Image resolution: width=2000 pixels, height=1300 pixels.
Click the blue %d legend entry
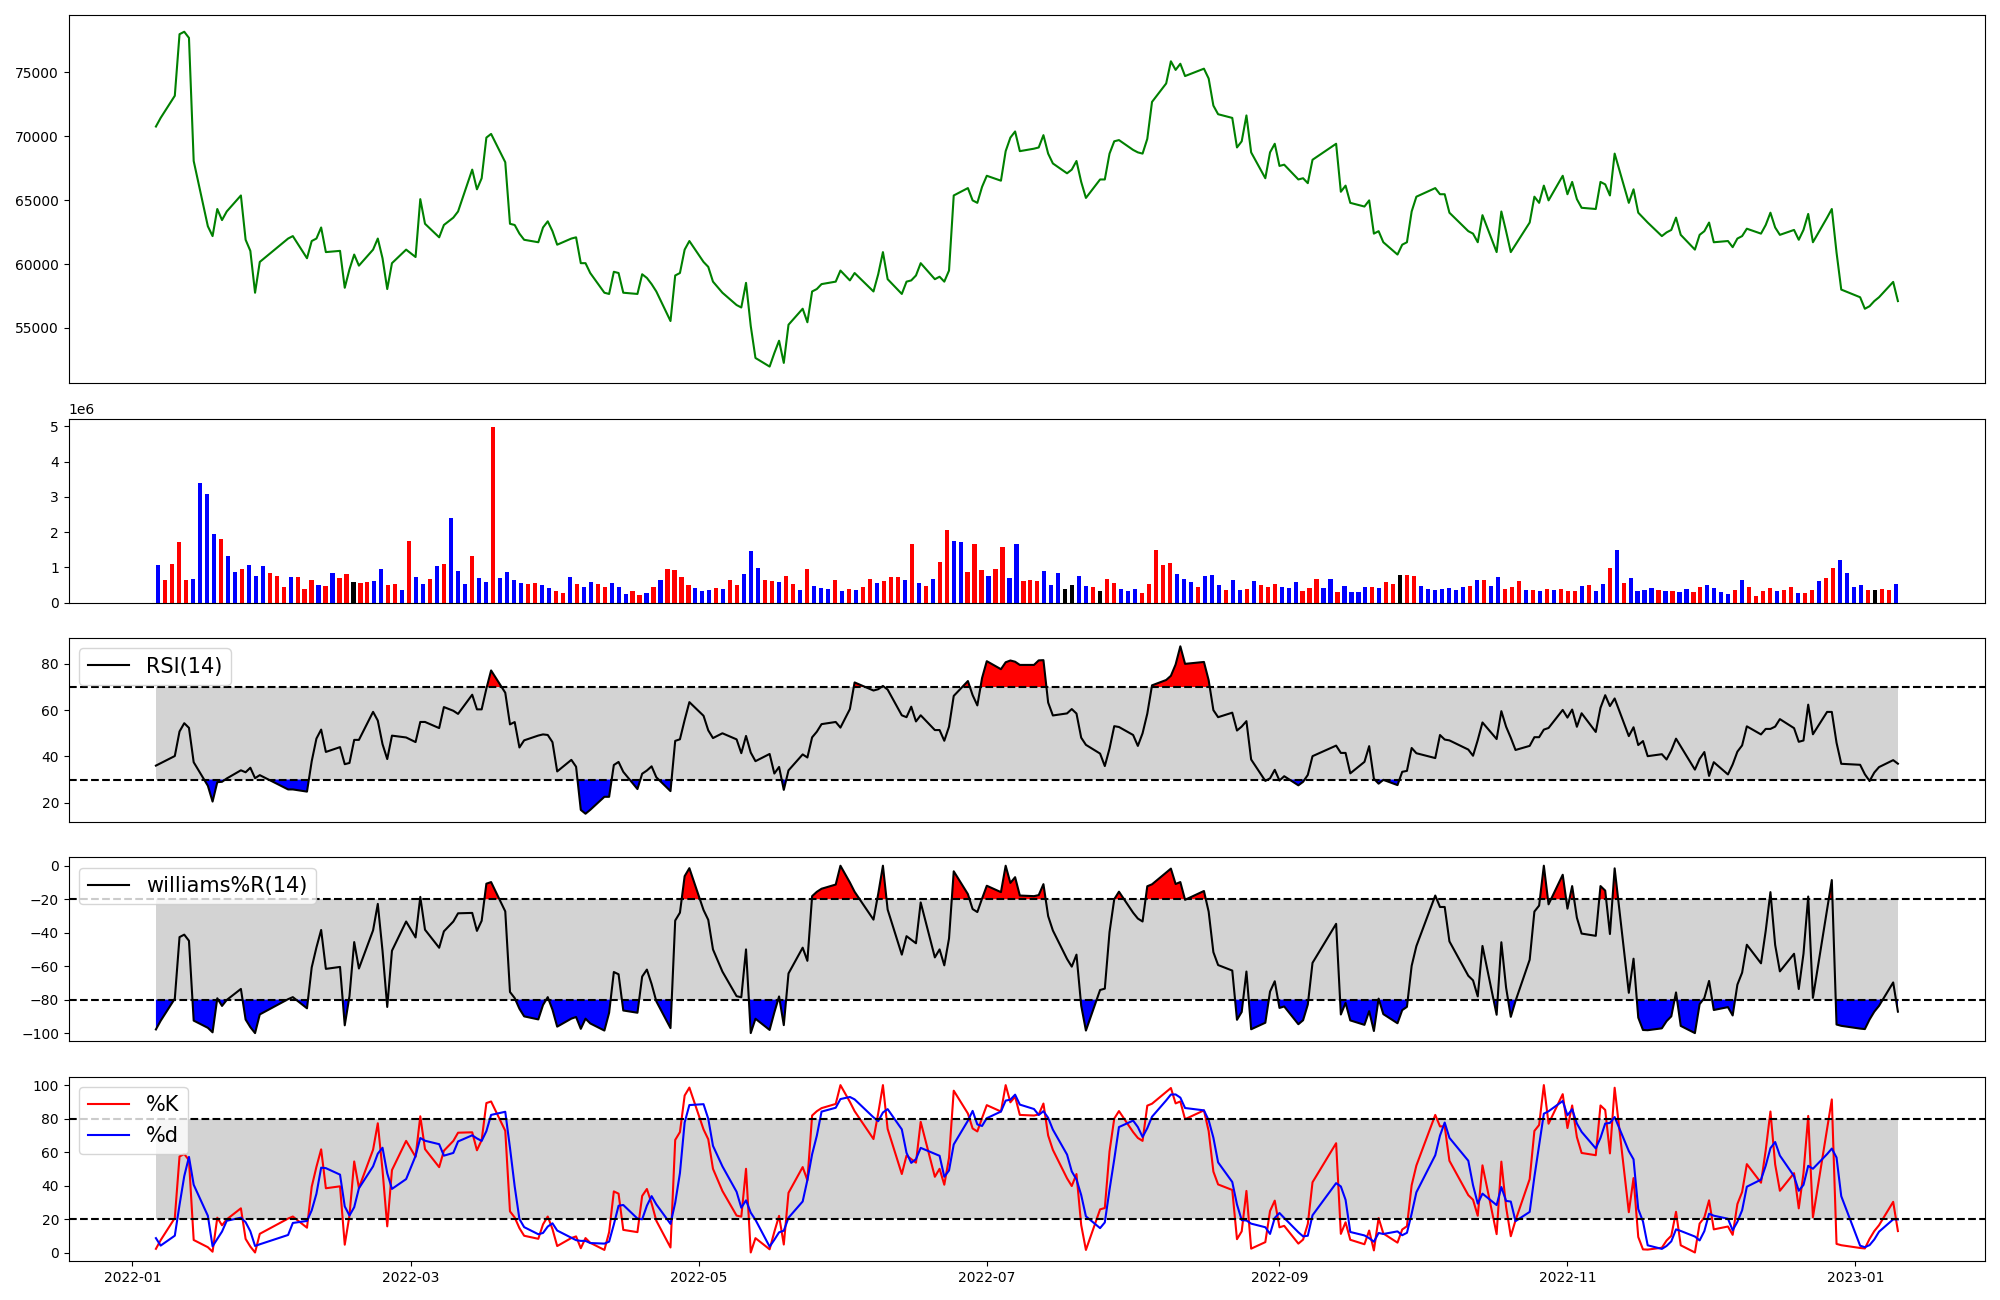(x=161, y=1135)
